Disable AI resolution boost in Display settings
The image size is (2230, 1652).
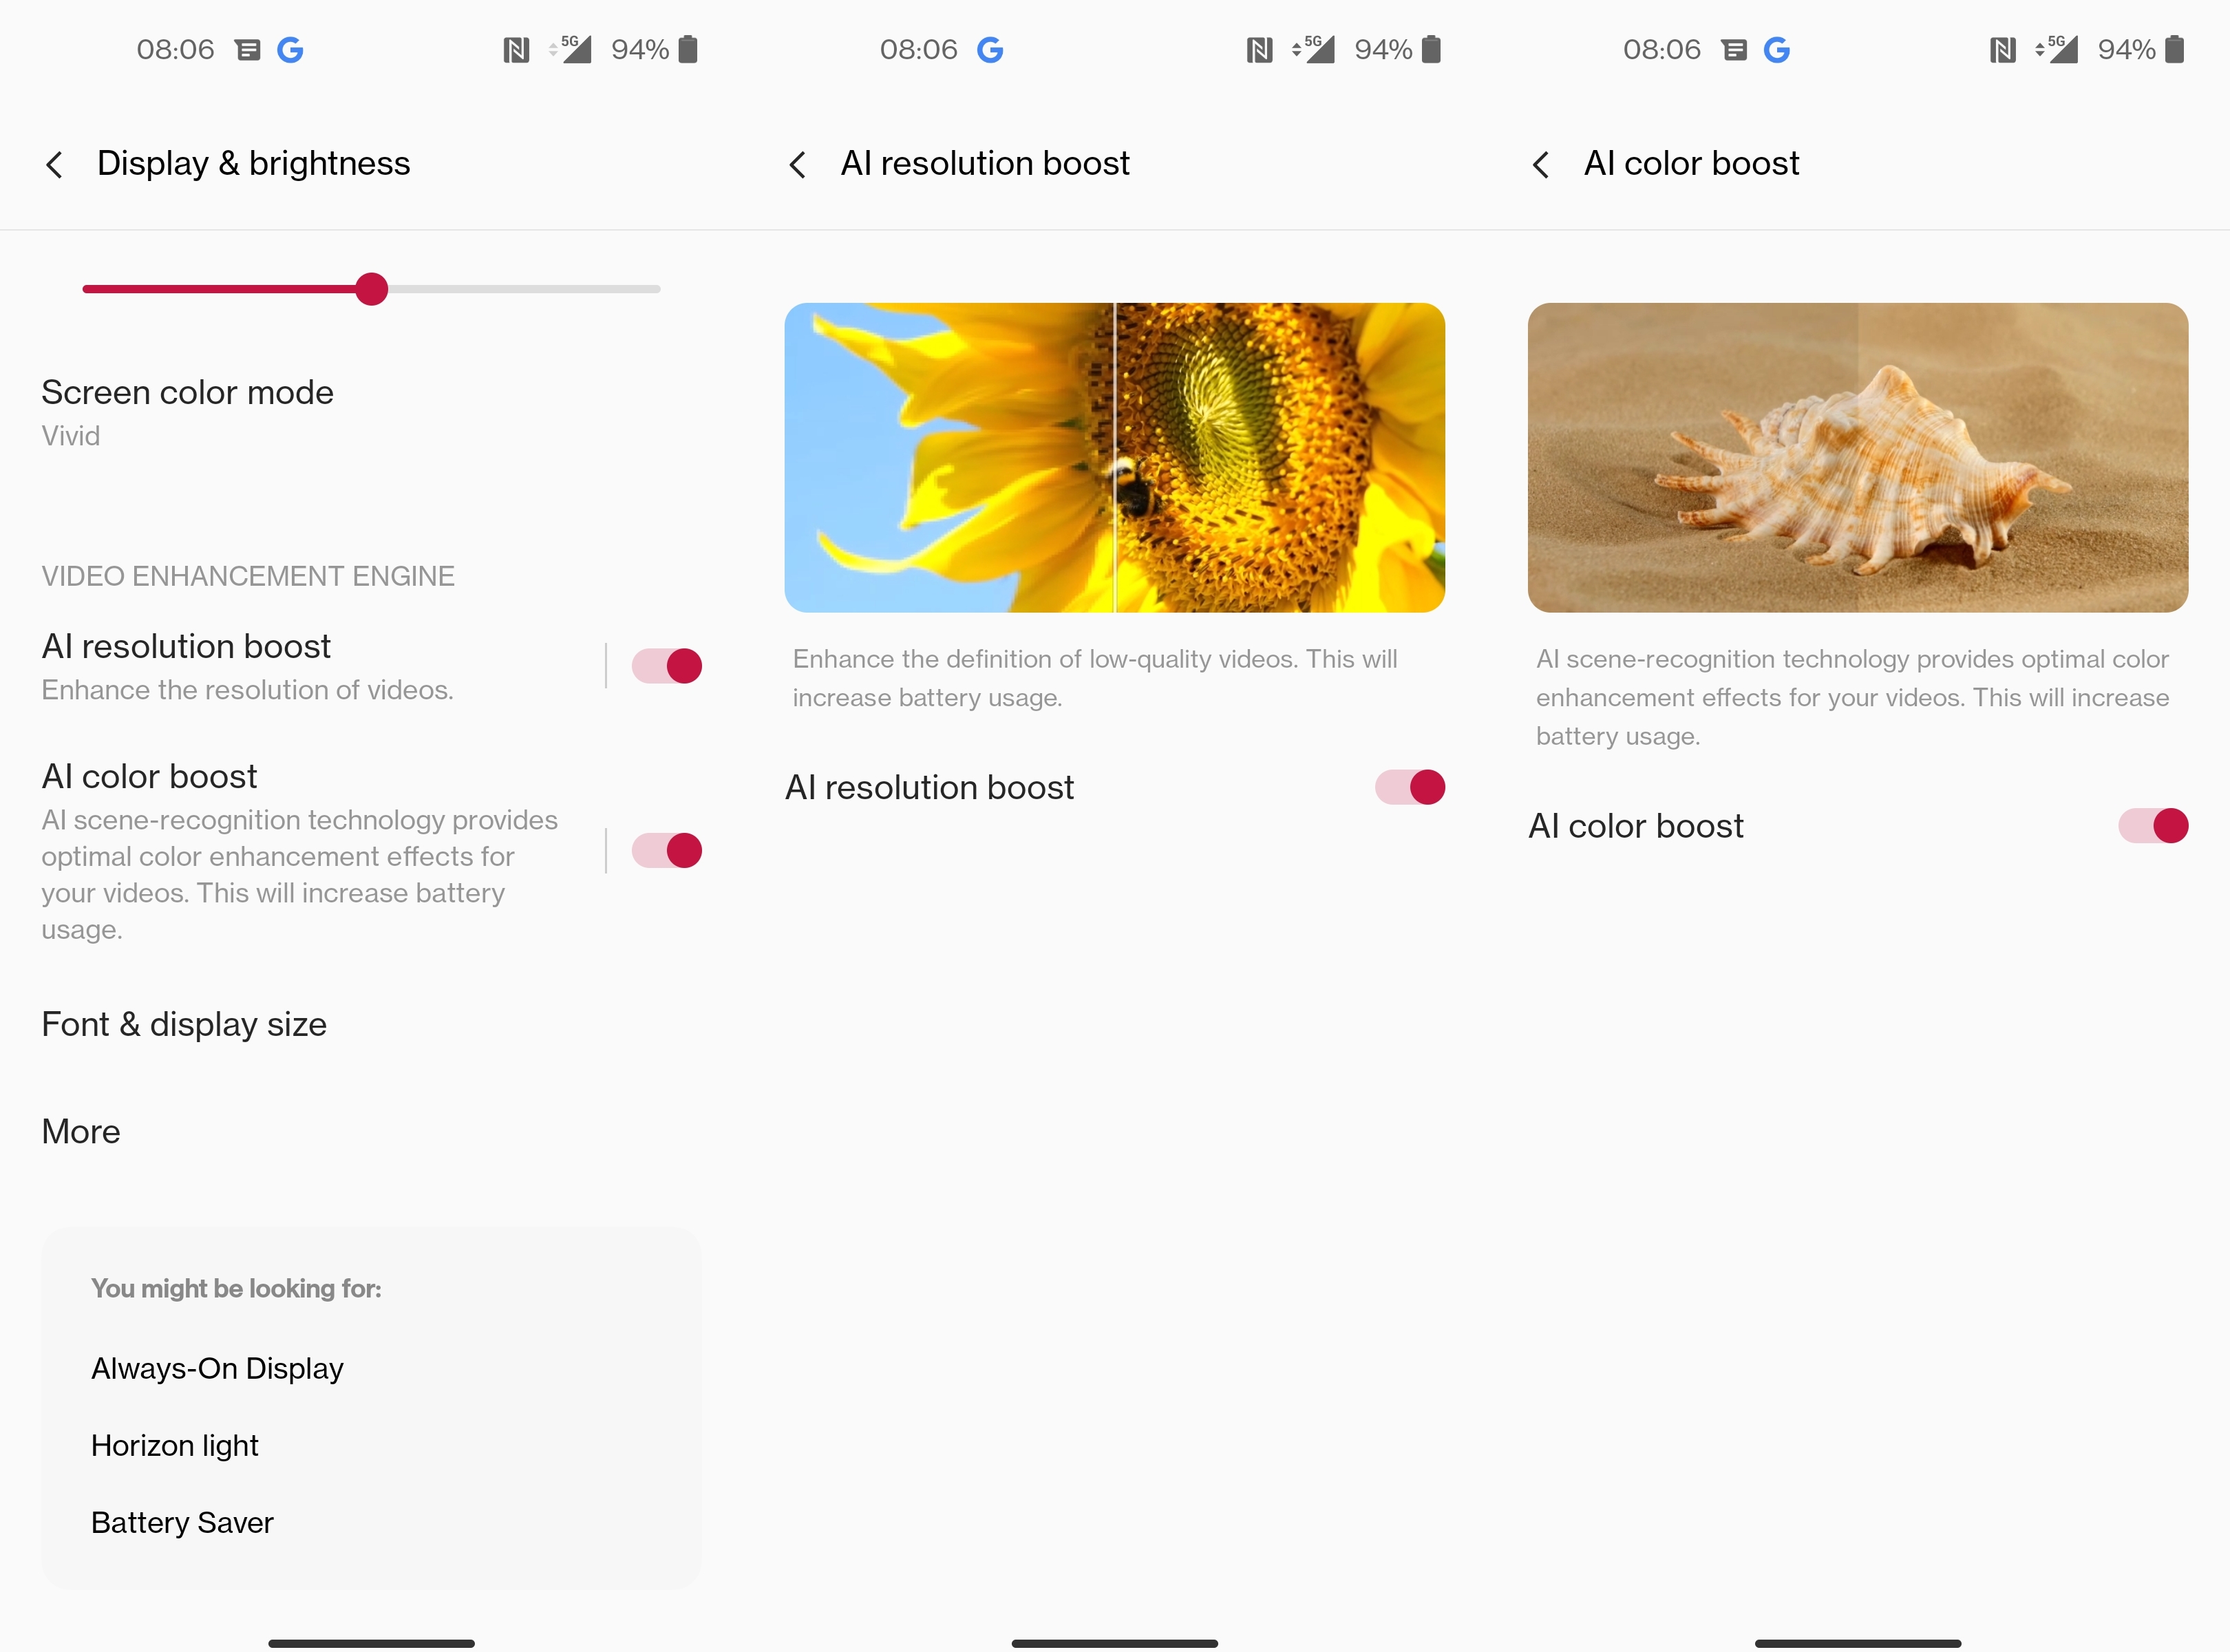pyautogui.click(x=667, y=666)
